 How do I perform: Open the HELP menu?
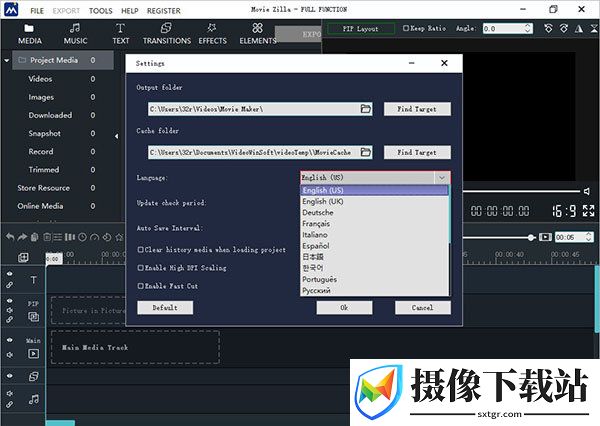(x=130, y=11)
